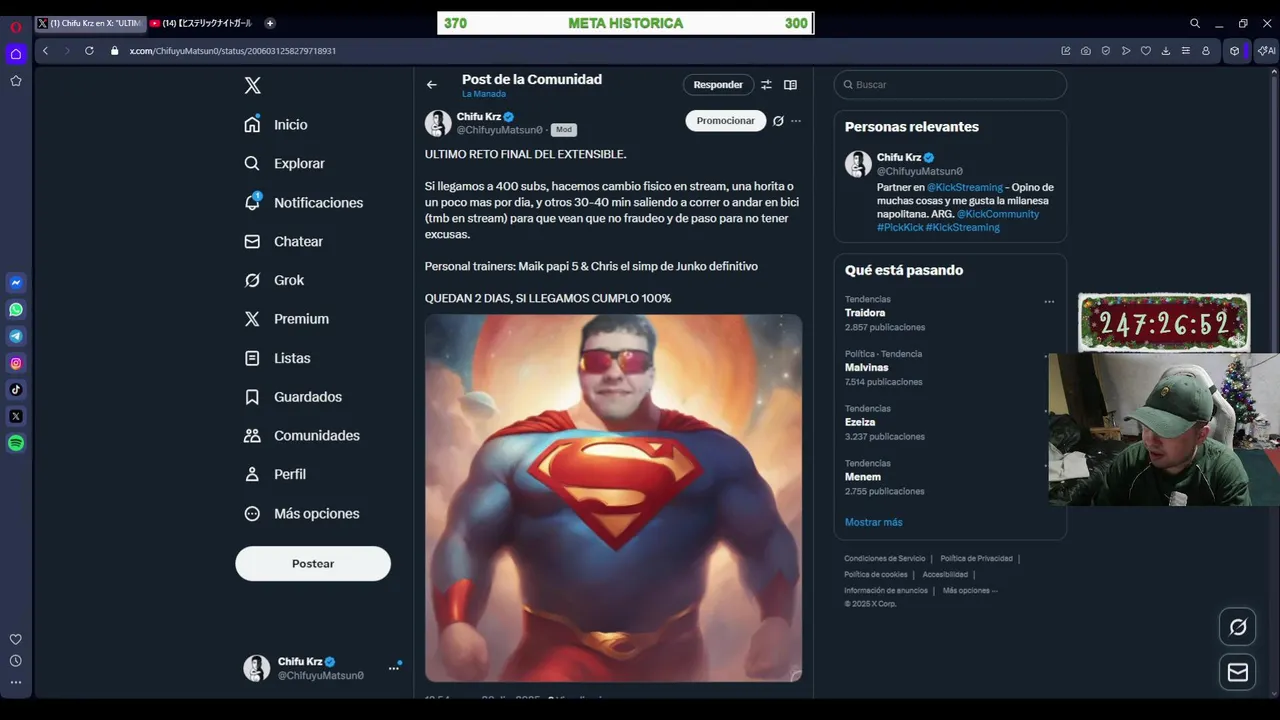Open Spotify in the Opera sidebar
The height and width of the screenshot is (720, 1280).
coord(16,443)
